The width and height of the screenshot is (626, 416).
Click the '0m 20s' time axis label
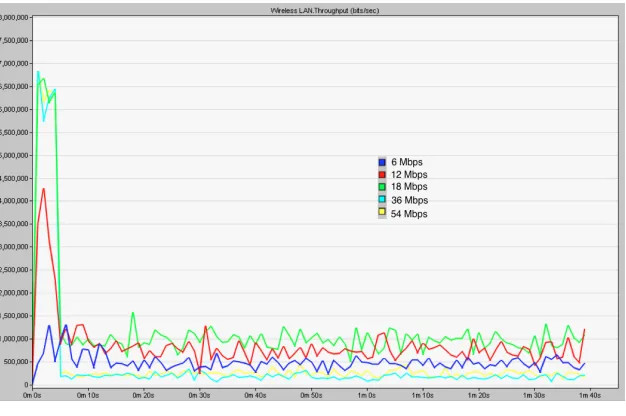coord(143,395)
